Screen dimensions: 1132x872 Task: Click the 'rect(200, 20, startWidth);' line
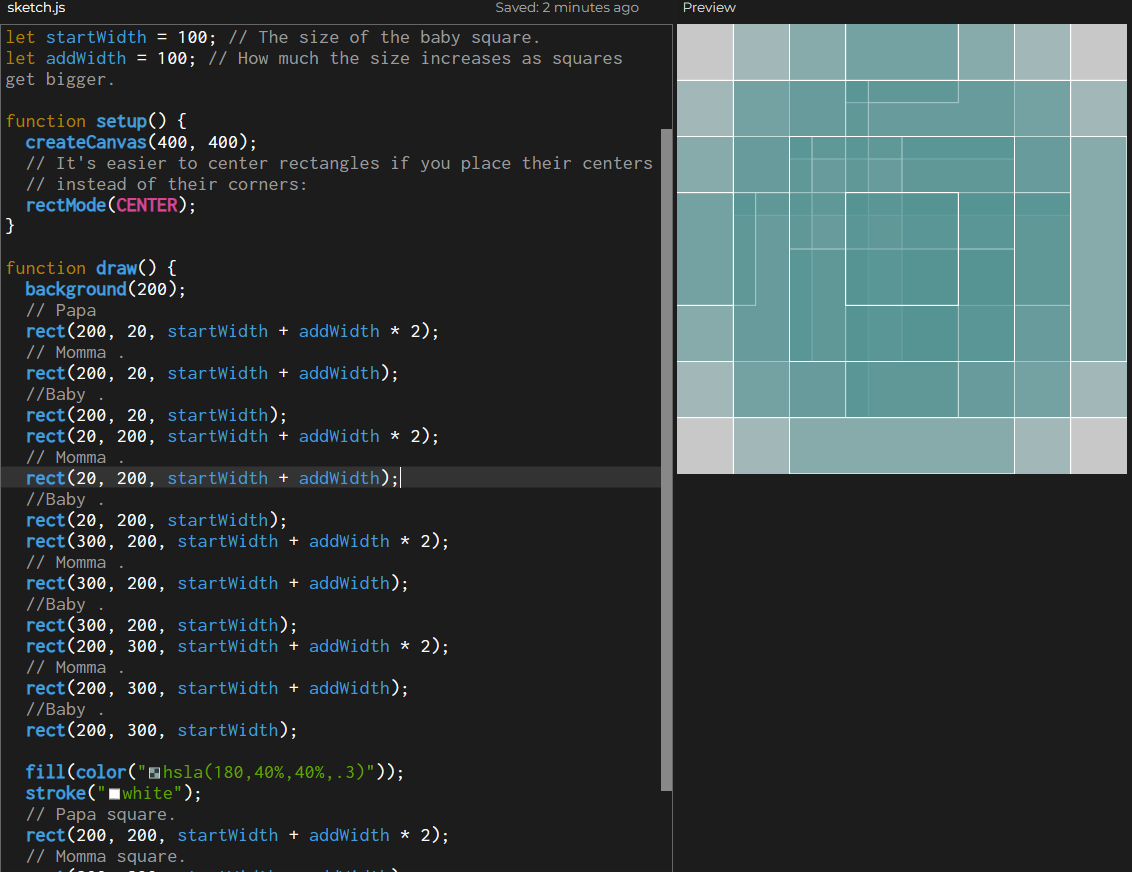(156, 415)
